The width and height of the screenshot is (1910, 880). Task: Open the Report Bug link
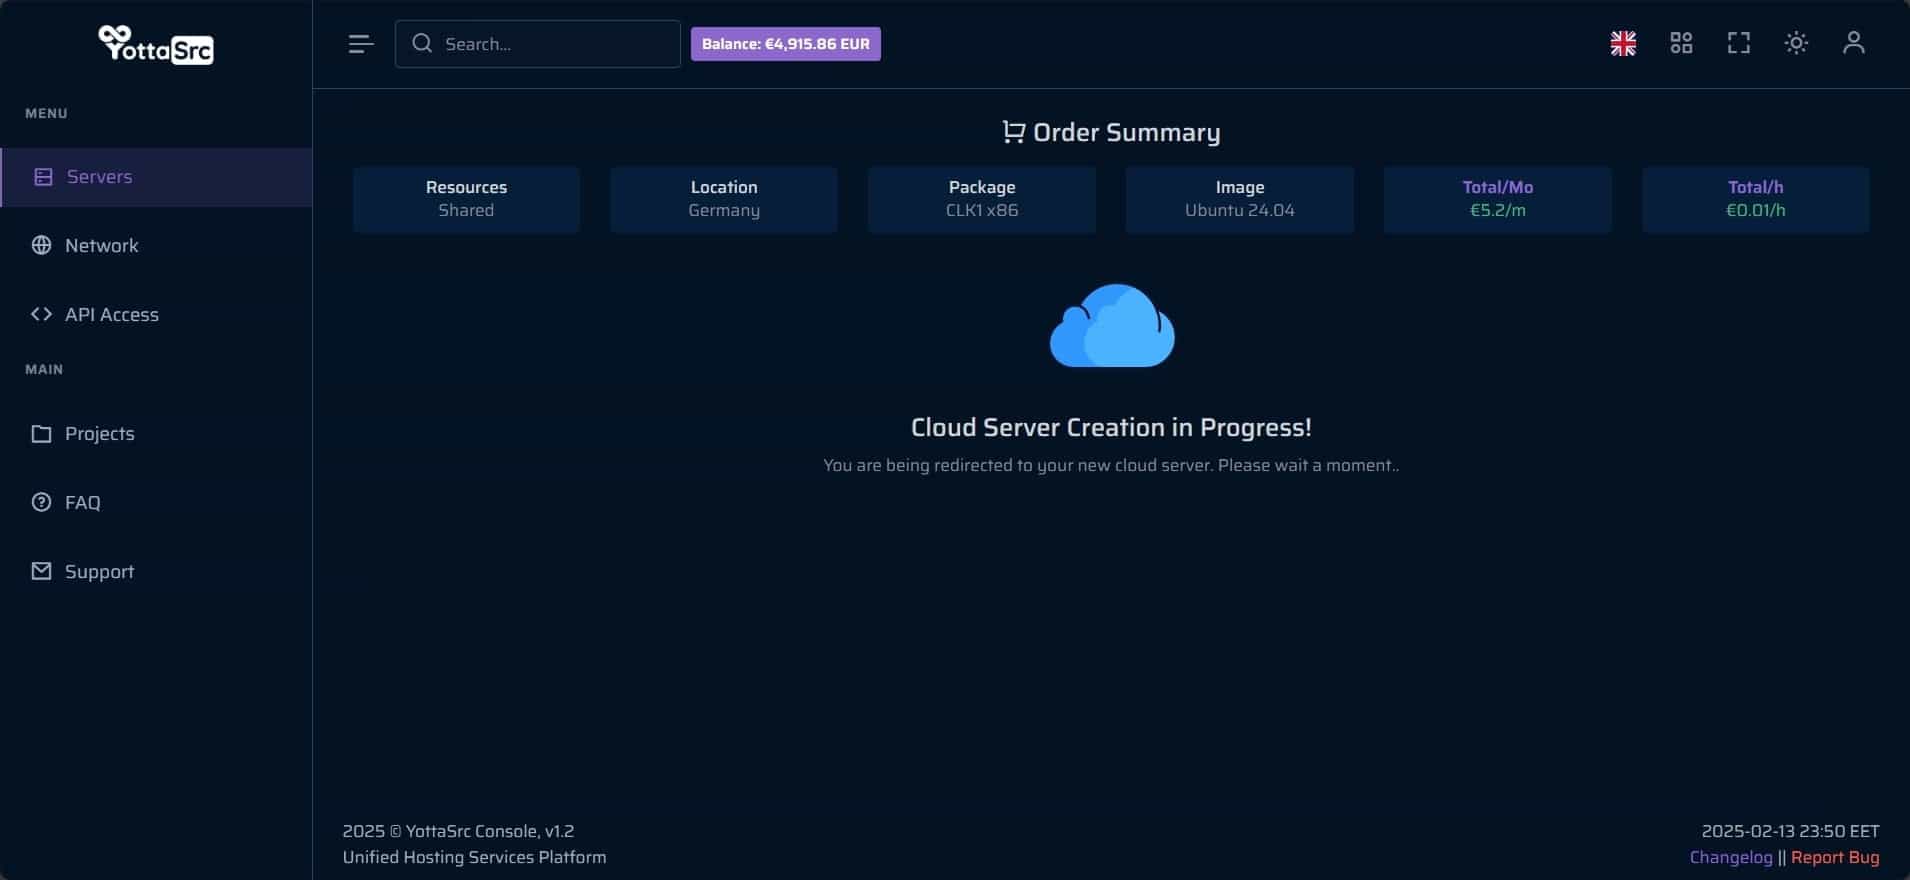tap(1835, 857)
